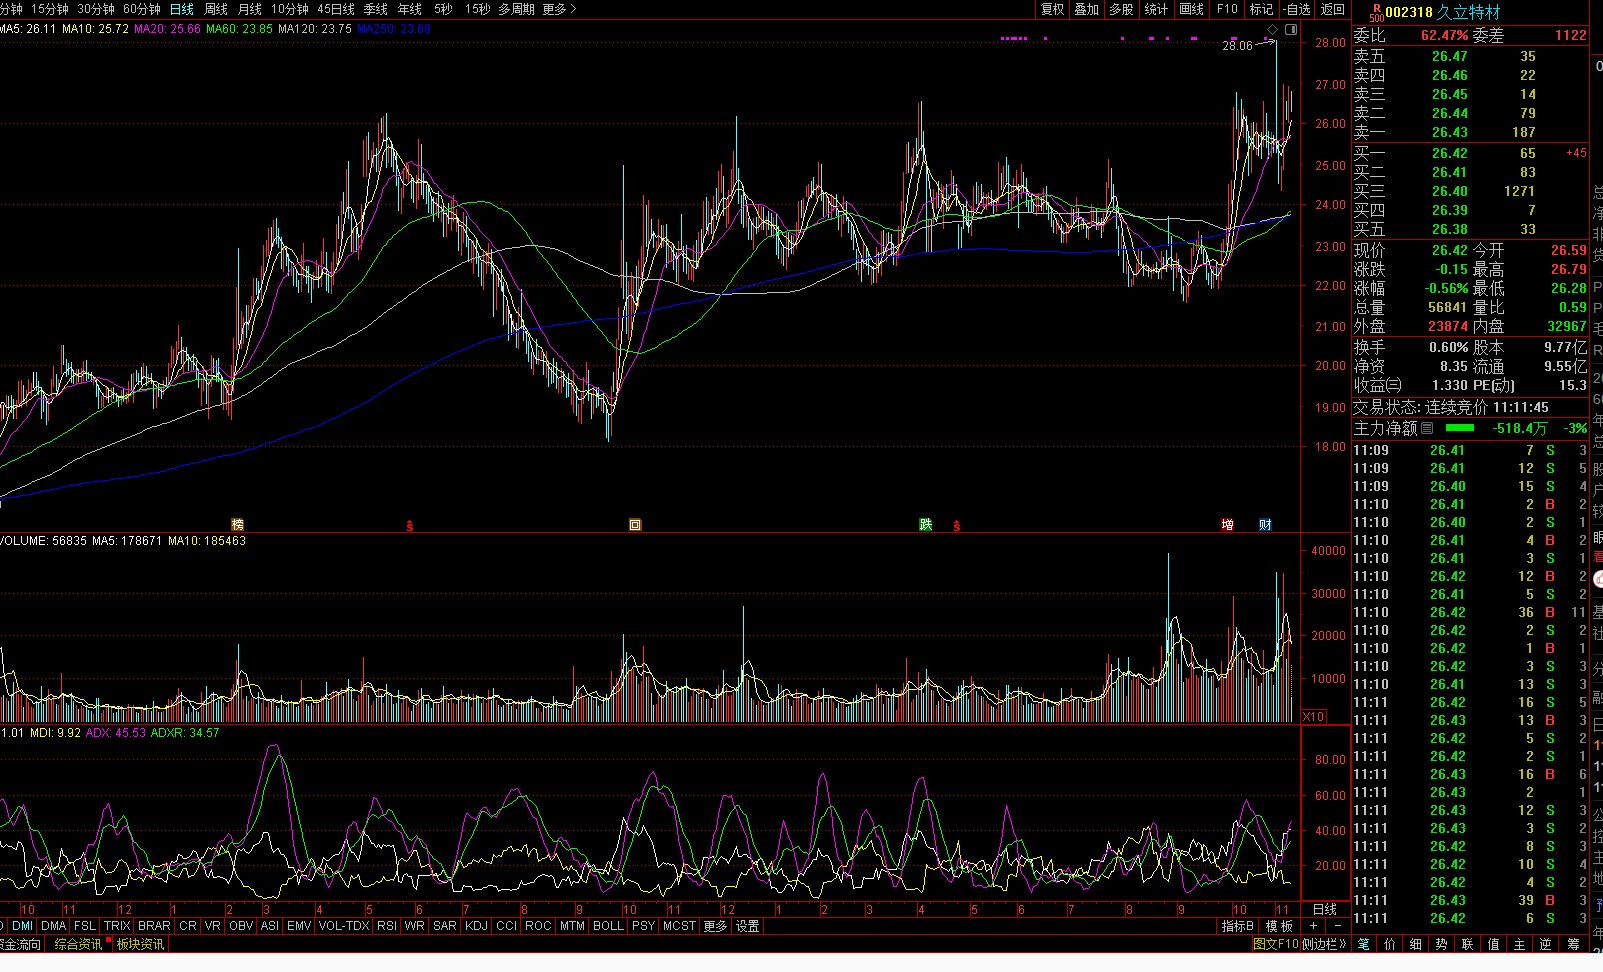1603x972 pixels.
Task: Open the 板块资讯 sector news tab
Action: coord(140,944)
